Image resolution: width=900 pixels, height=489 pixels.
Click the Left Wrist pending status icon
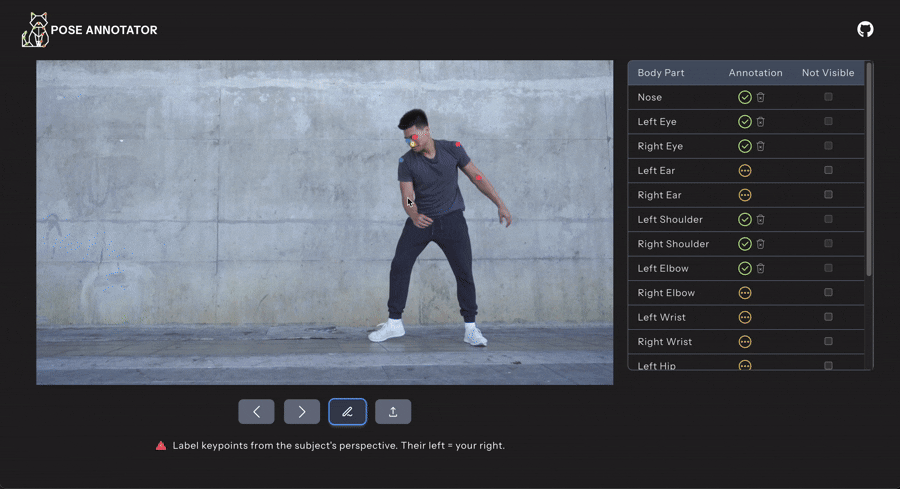click(744, 317)
